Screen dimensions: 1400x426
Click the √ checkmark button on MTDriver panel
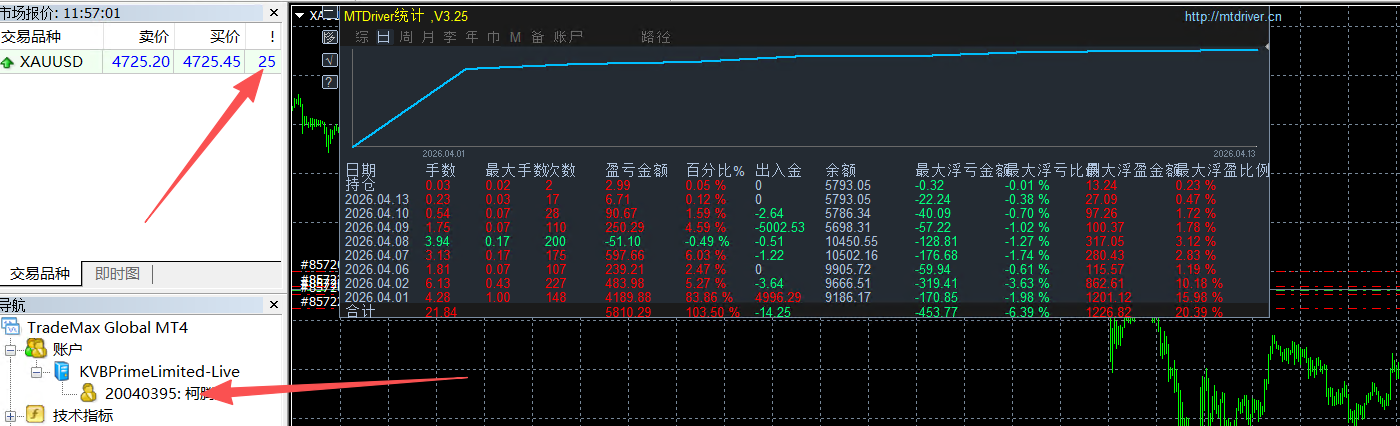click(x=330, y=59)
